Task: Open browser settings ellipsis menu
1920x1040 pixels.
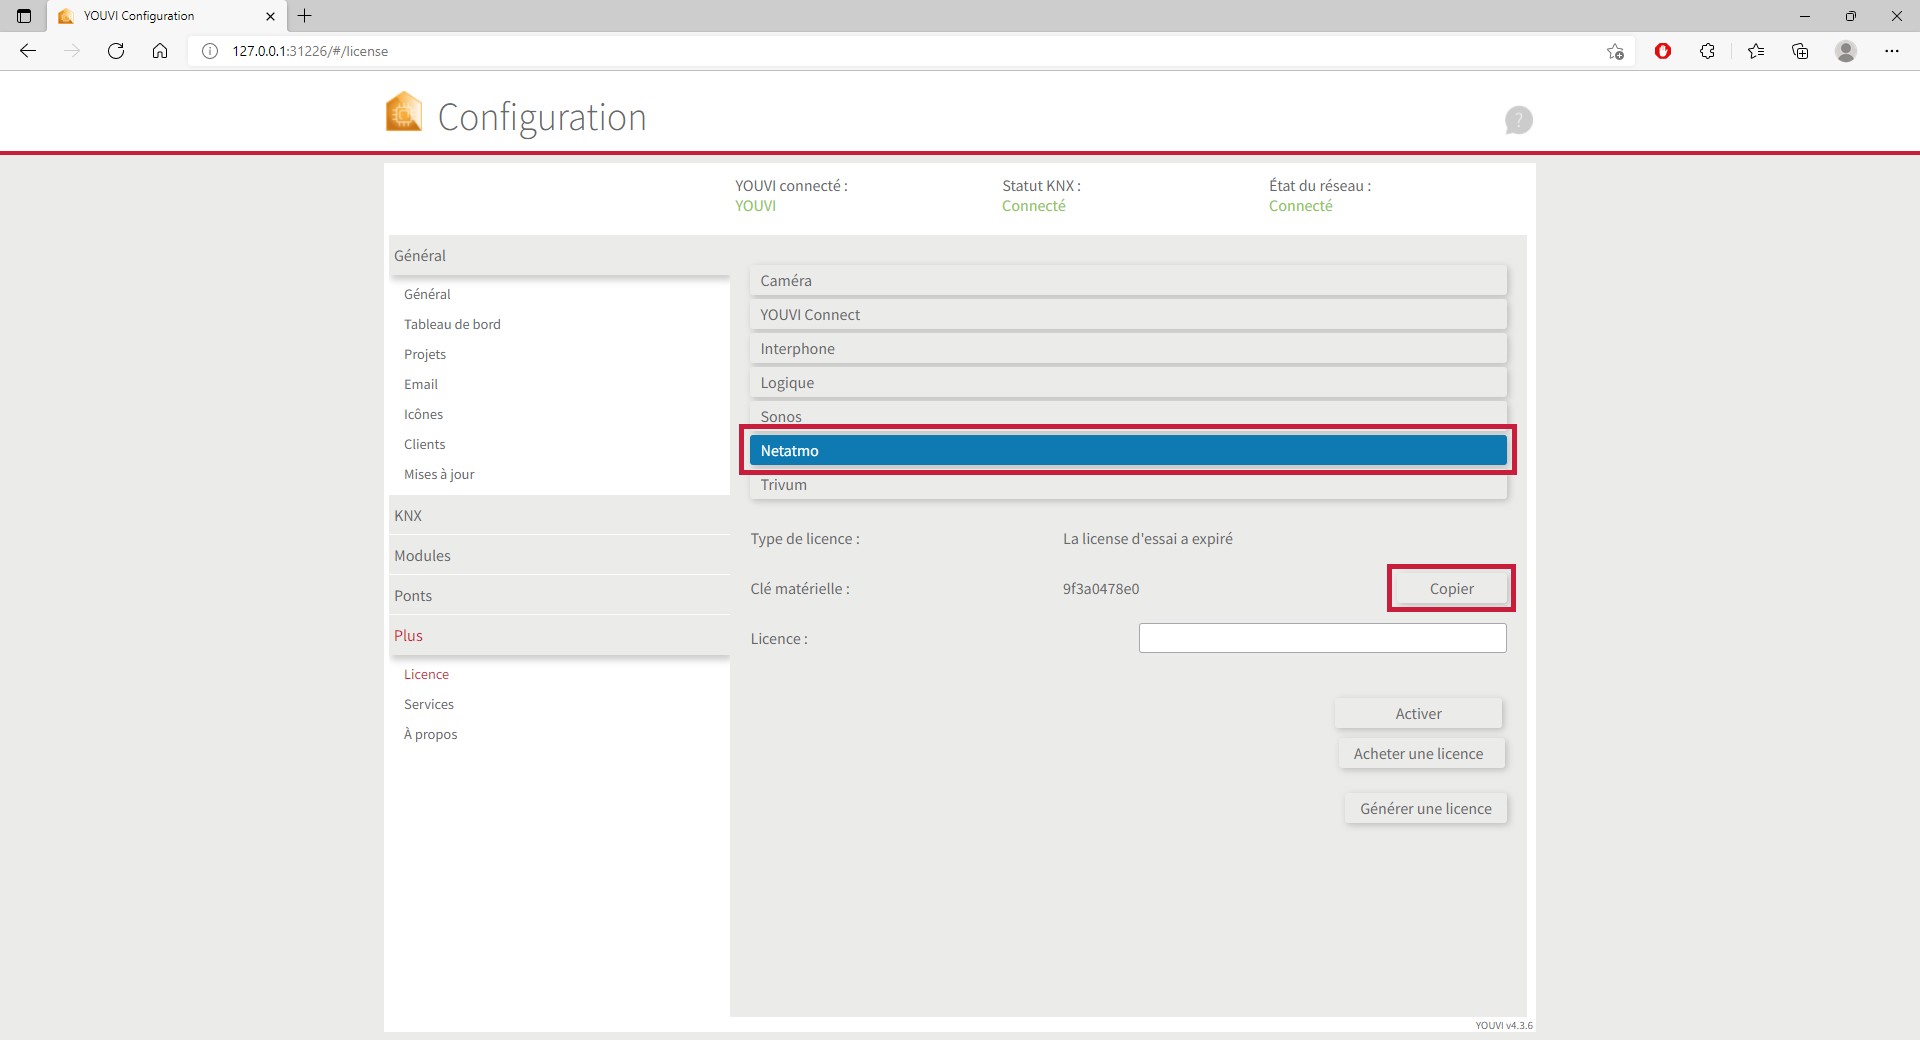Action: pos(1891,51)
